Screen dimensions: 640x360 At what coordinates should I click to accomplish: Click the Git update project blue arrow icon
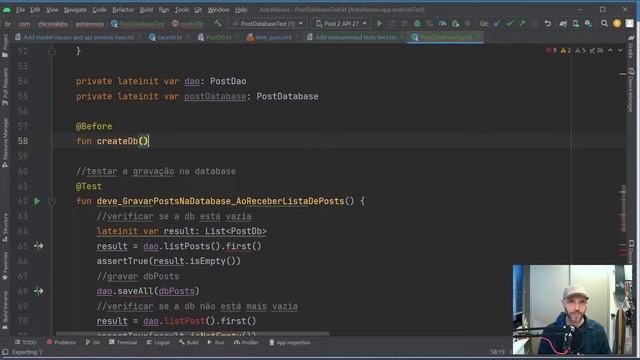[497, 24]
